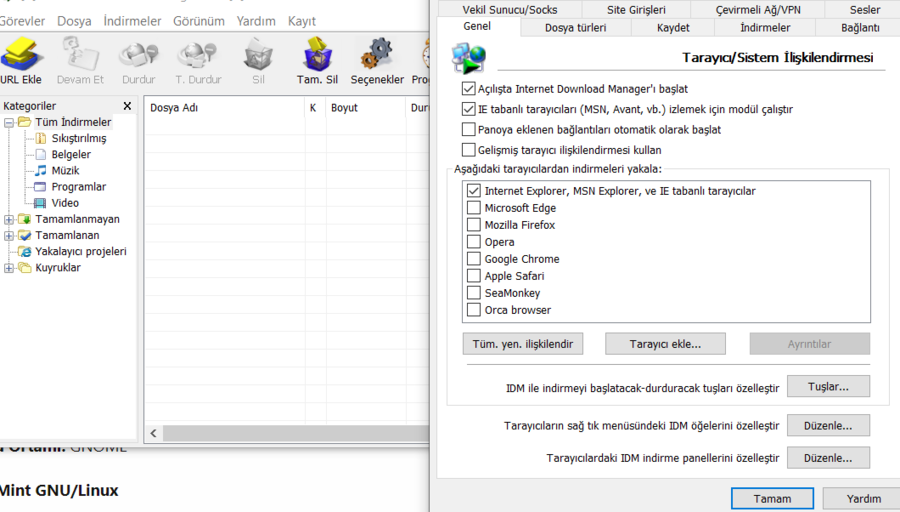Click the Durdur stop icon
This screenshot has width=900, height=512.
[x=138, y=54]
